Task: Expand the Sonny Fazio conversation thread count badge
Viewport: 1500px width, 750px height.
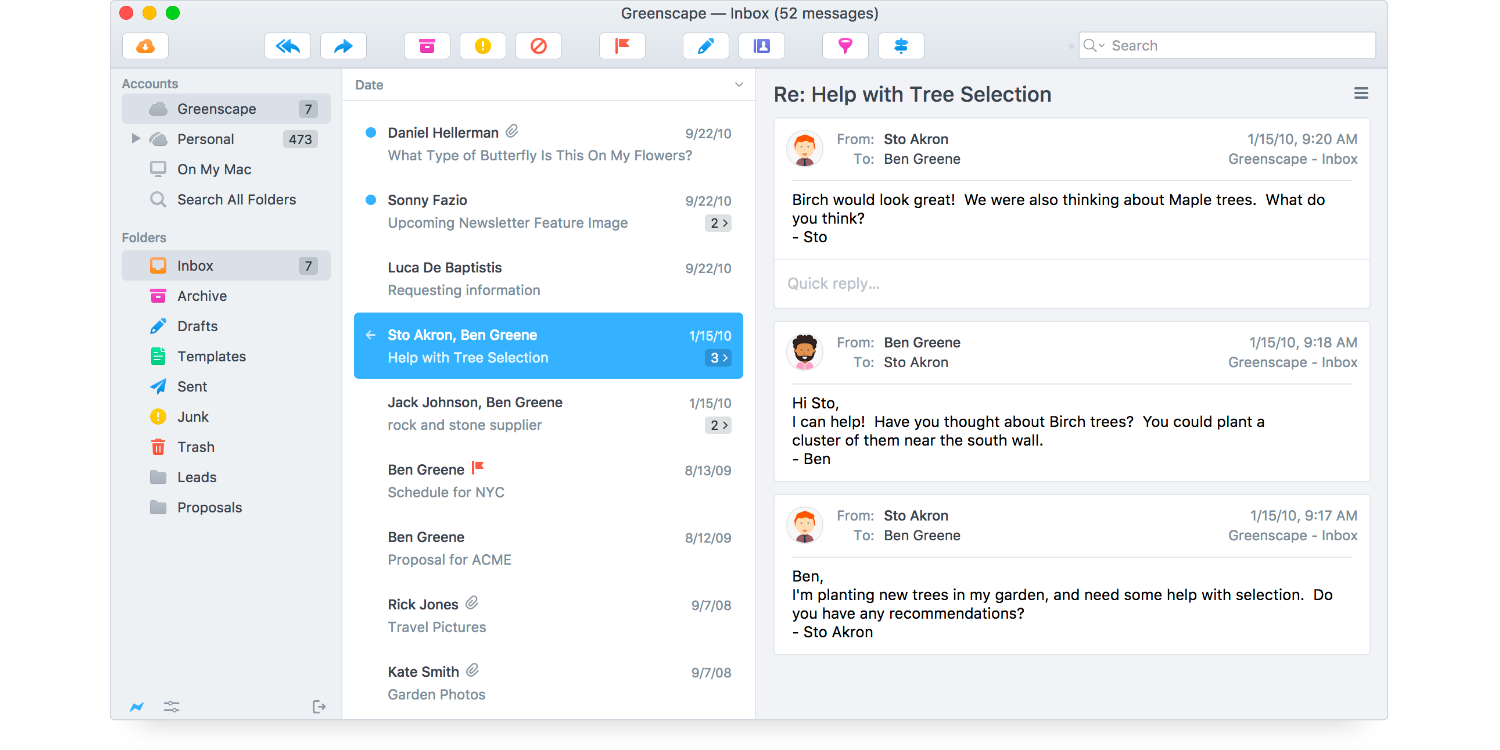Action: [x=718, y=224]
